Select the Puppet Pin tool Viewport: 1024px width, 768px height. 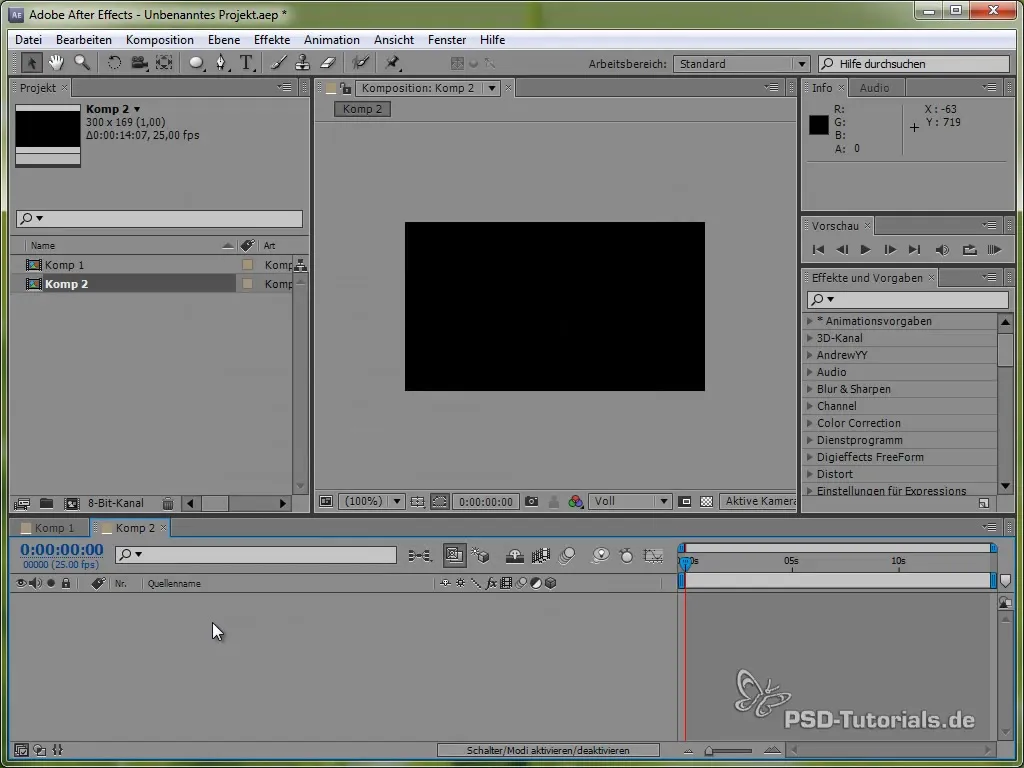coord(392,63)
